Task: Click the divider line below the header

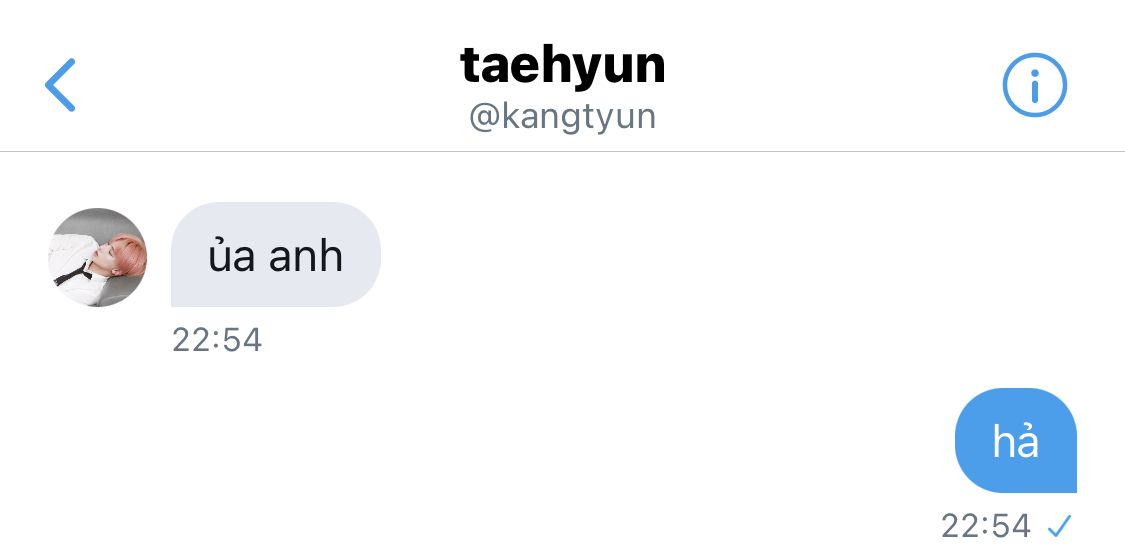Action: [x=562, y=151]
